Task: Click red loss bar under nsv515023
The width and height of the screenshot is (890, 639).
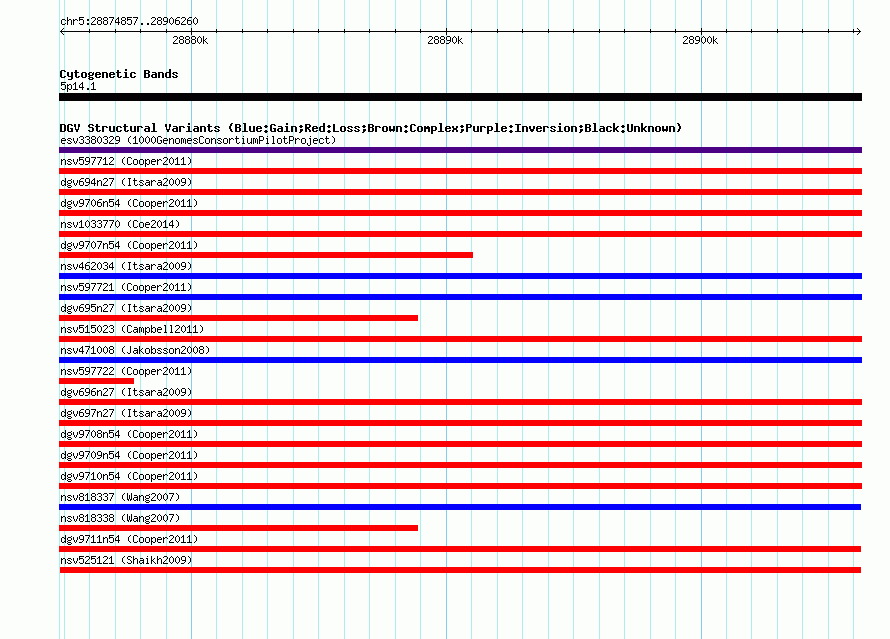Action: coord(460,339)
